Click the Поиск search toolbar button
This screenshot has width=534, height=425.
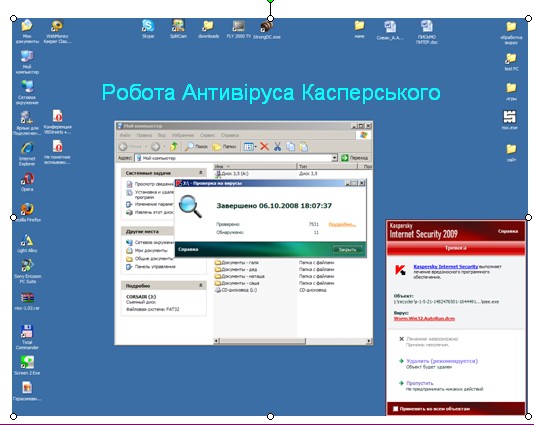tap(196, 146)
